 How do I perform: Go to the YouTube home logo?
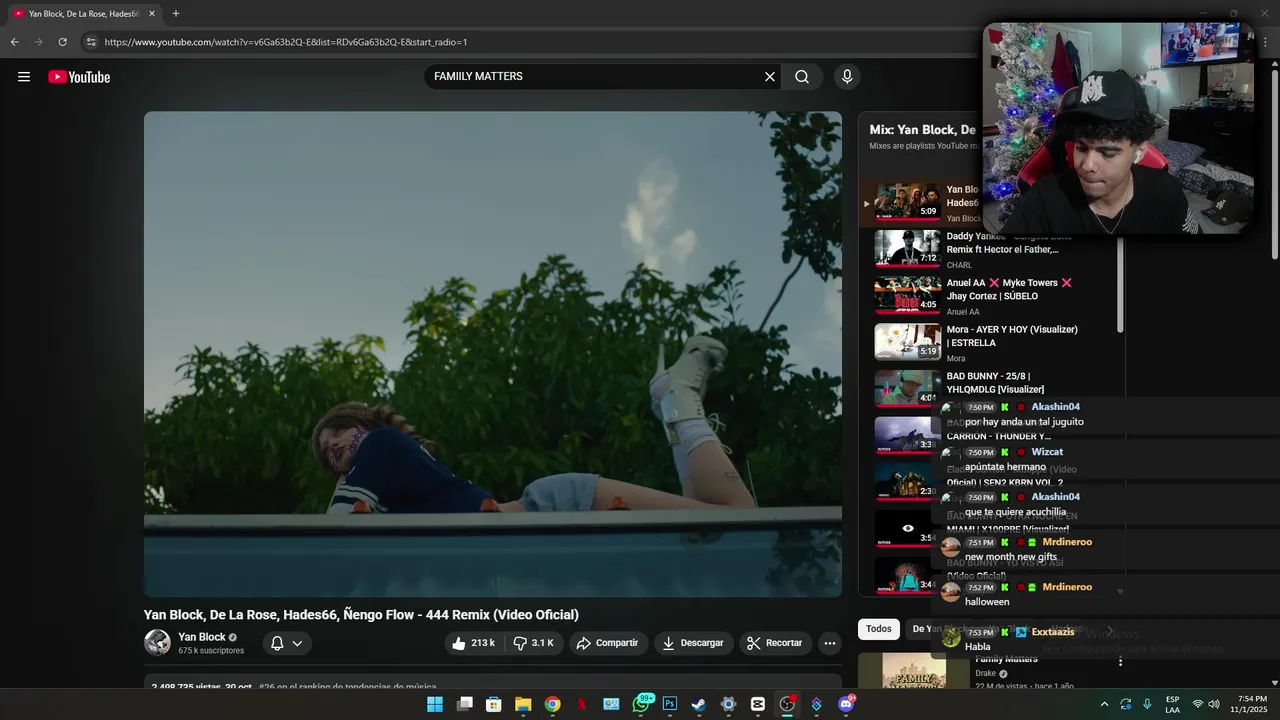point(79,77)
